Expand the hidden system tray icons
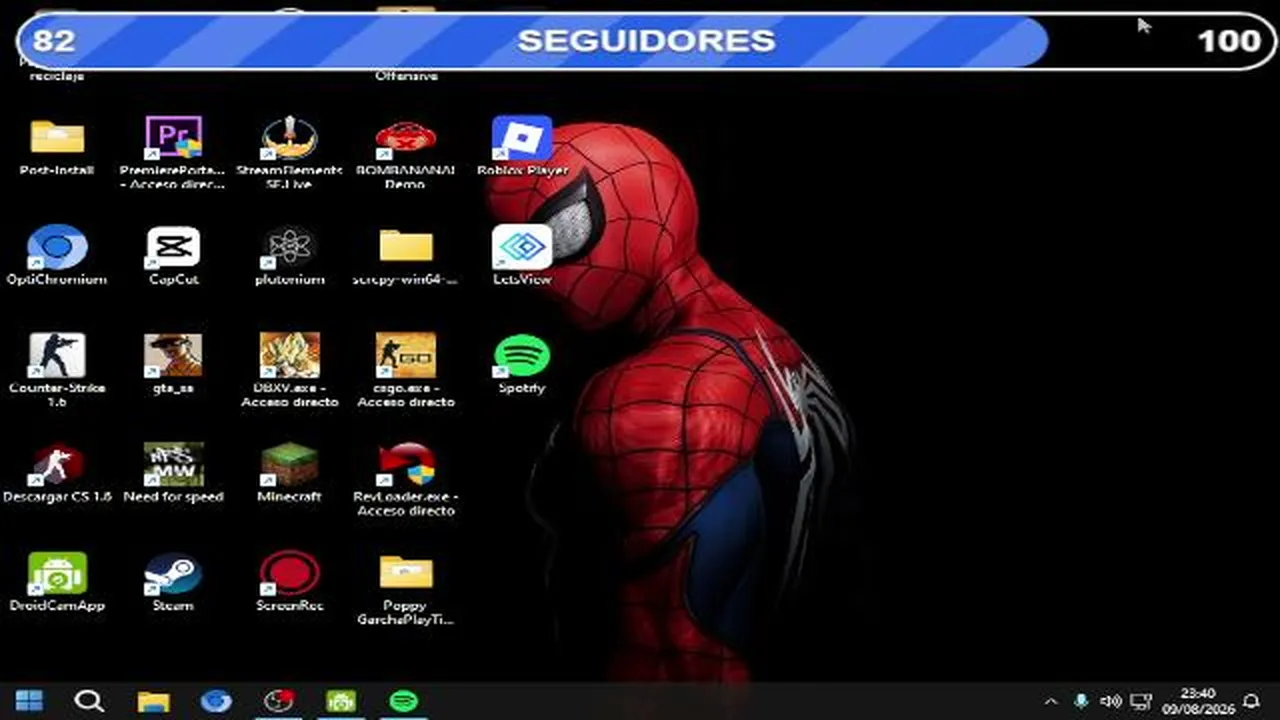Image resolution: width=1280 pixels, height=720 pixels. coord(1051,701)
